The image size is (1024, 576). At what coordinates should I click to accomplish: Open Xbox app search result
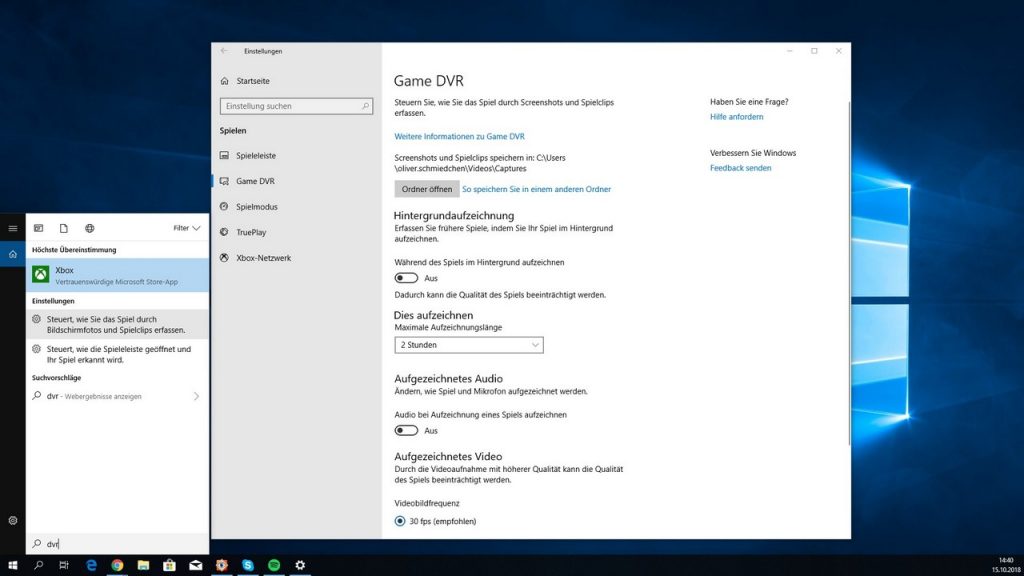(x=118, y=275)
